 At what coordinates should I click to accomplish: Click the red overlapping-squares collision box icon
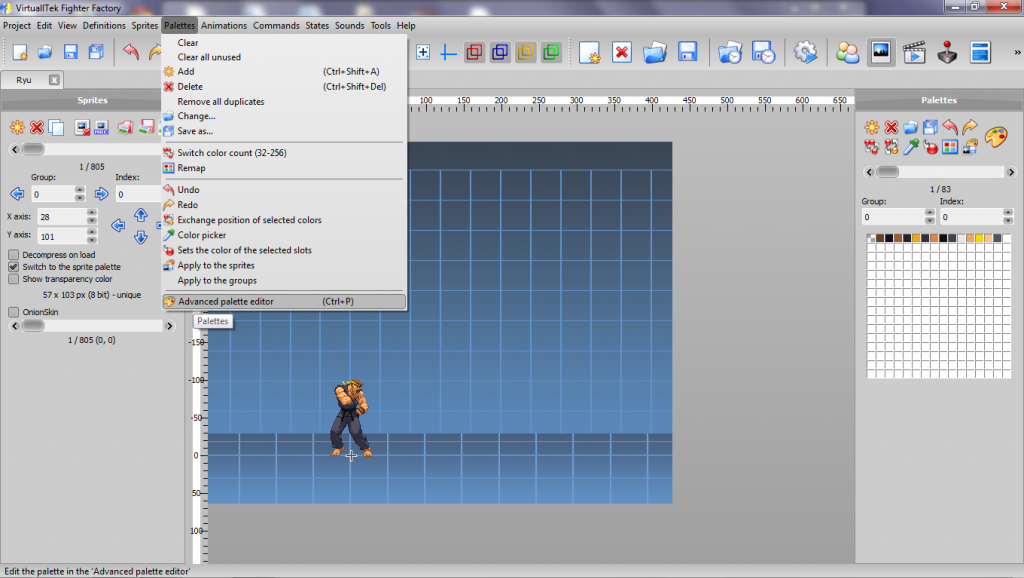pos(475,52)
